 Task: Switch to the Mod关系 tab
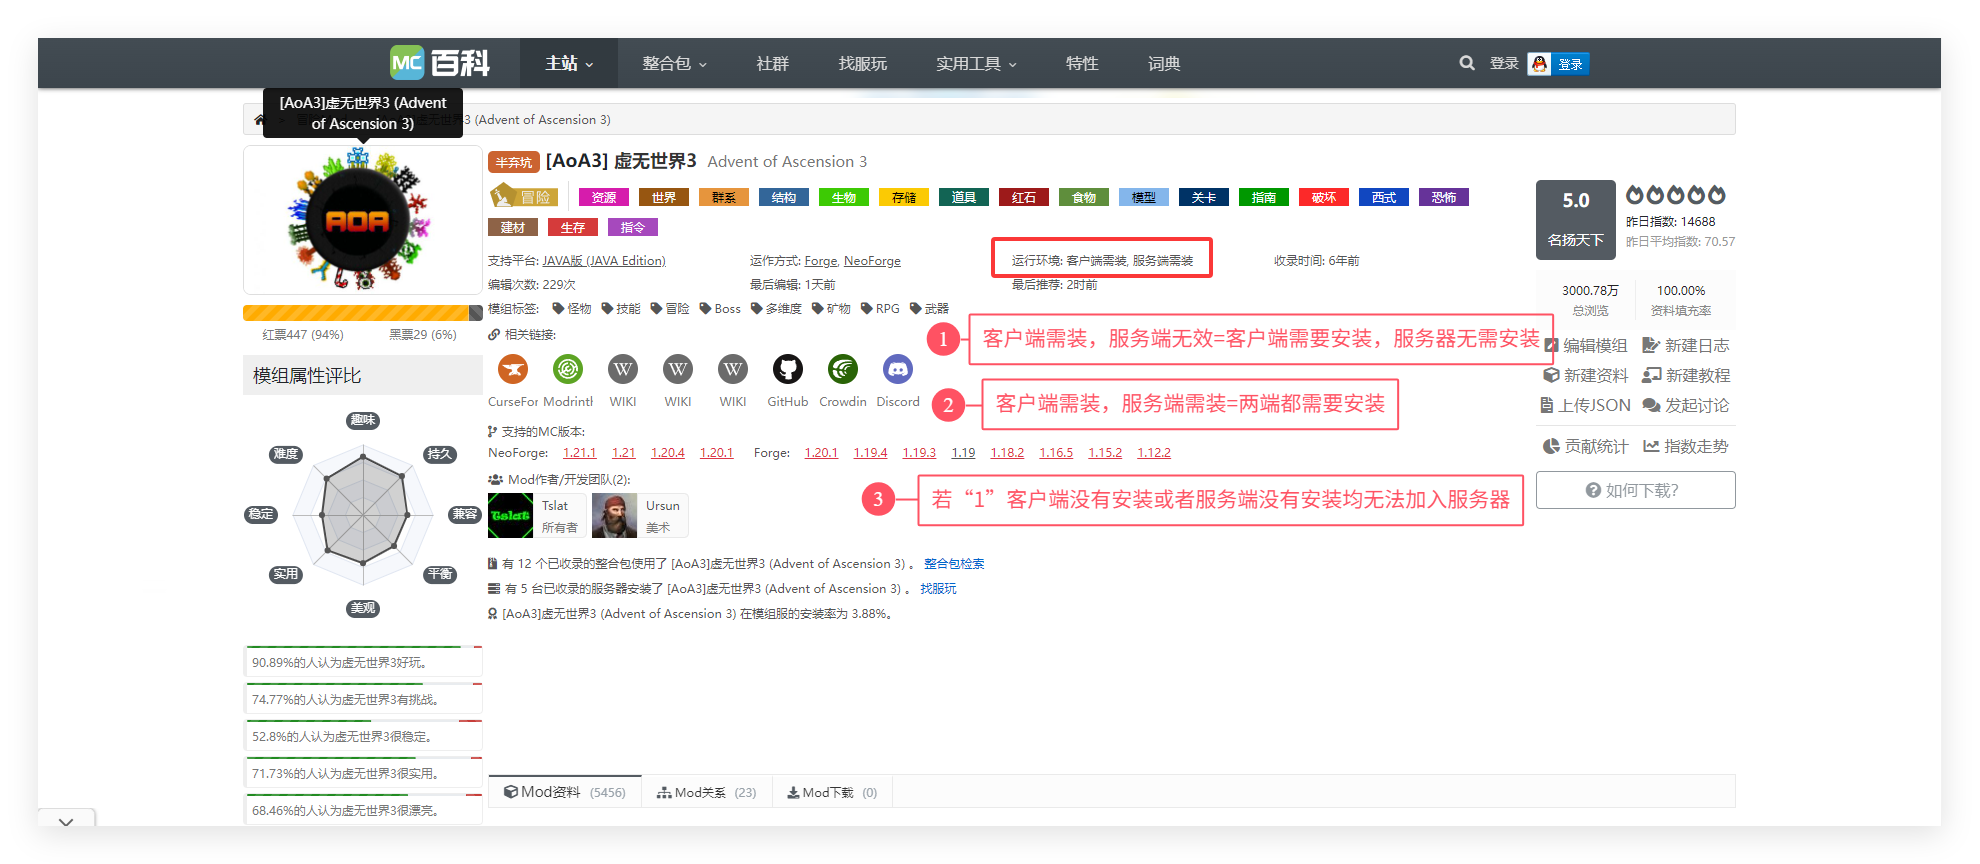[x=706, y=792]
